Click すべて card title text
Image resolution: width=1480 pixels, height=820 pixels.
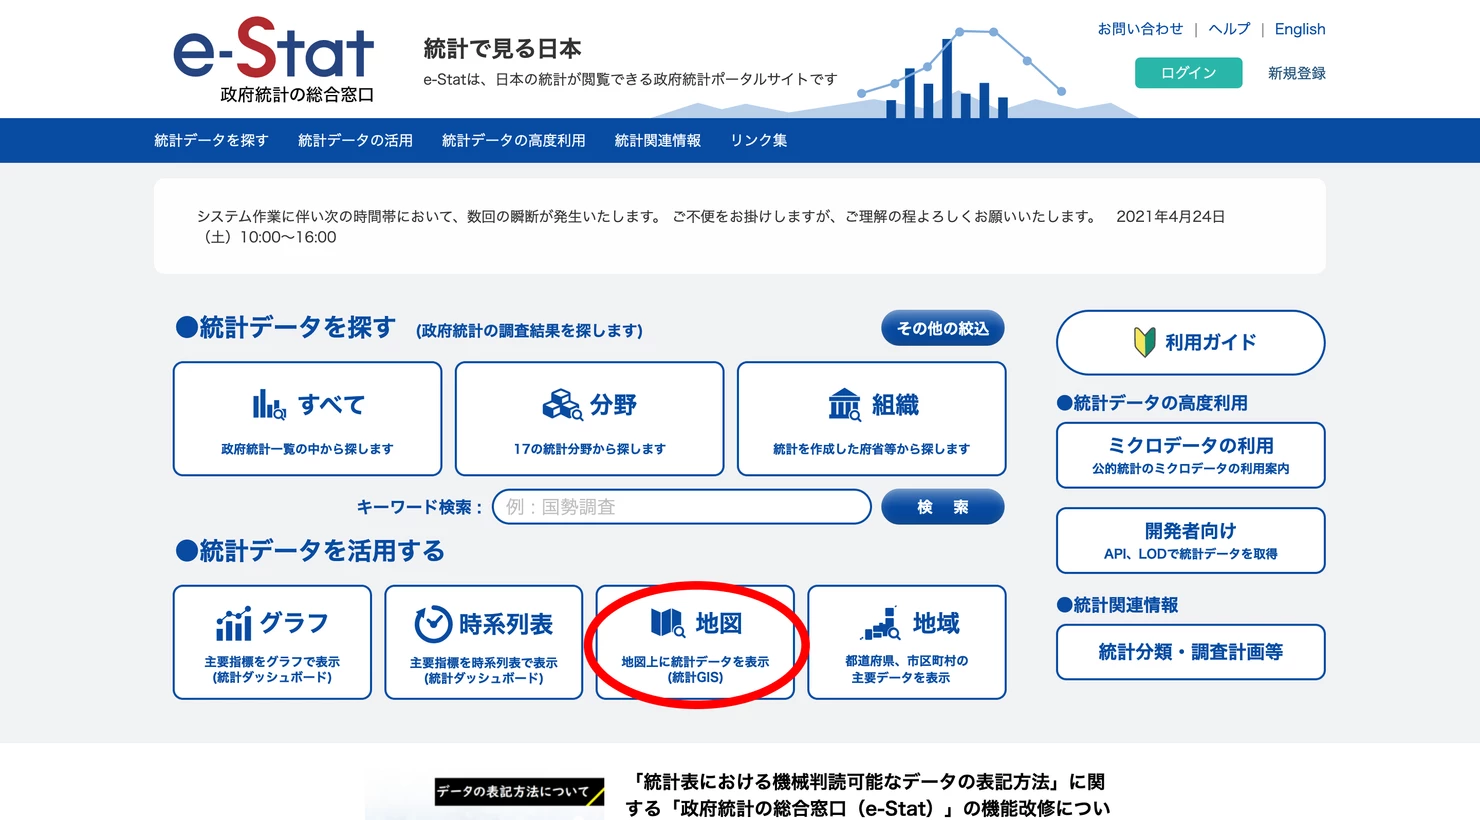[x=331, y=405]
